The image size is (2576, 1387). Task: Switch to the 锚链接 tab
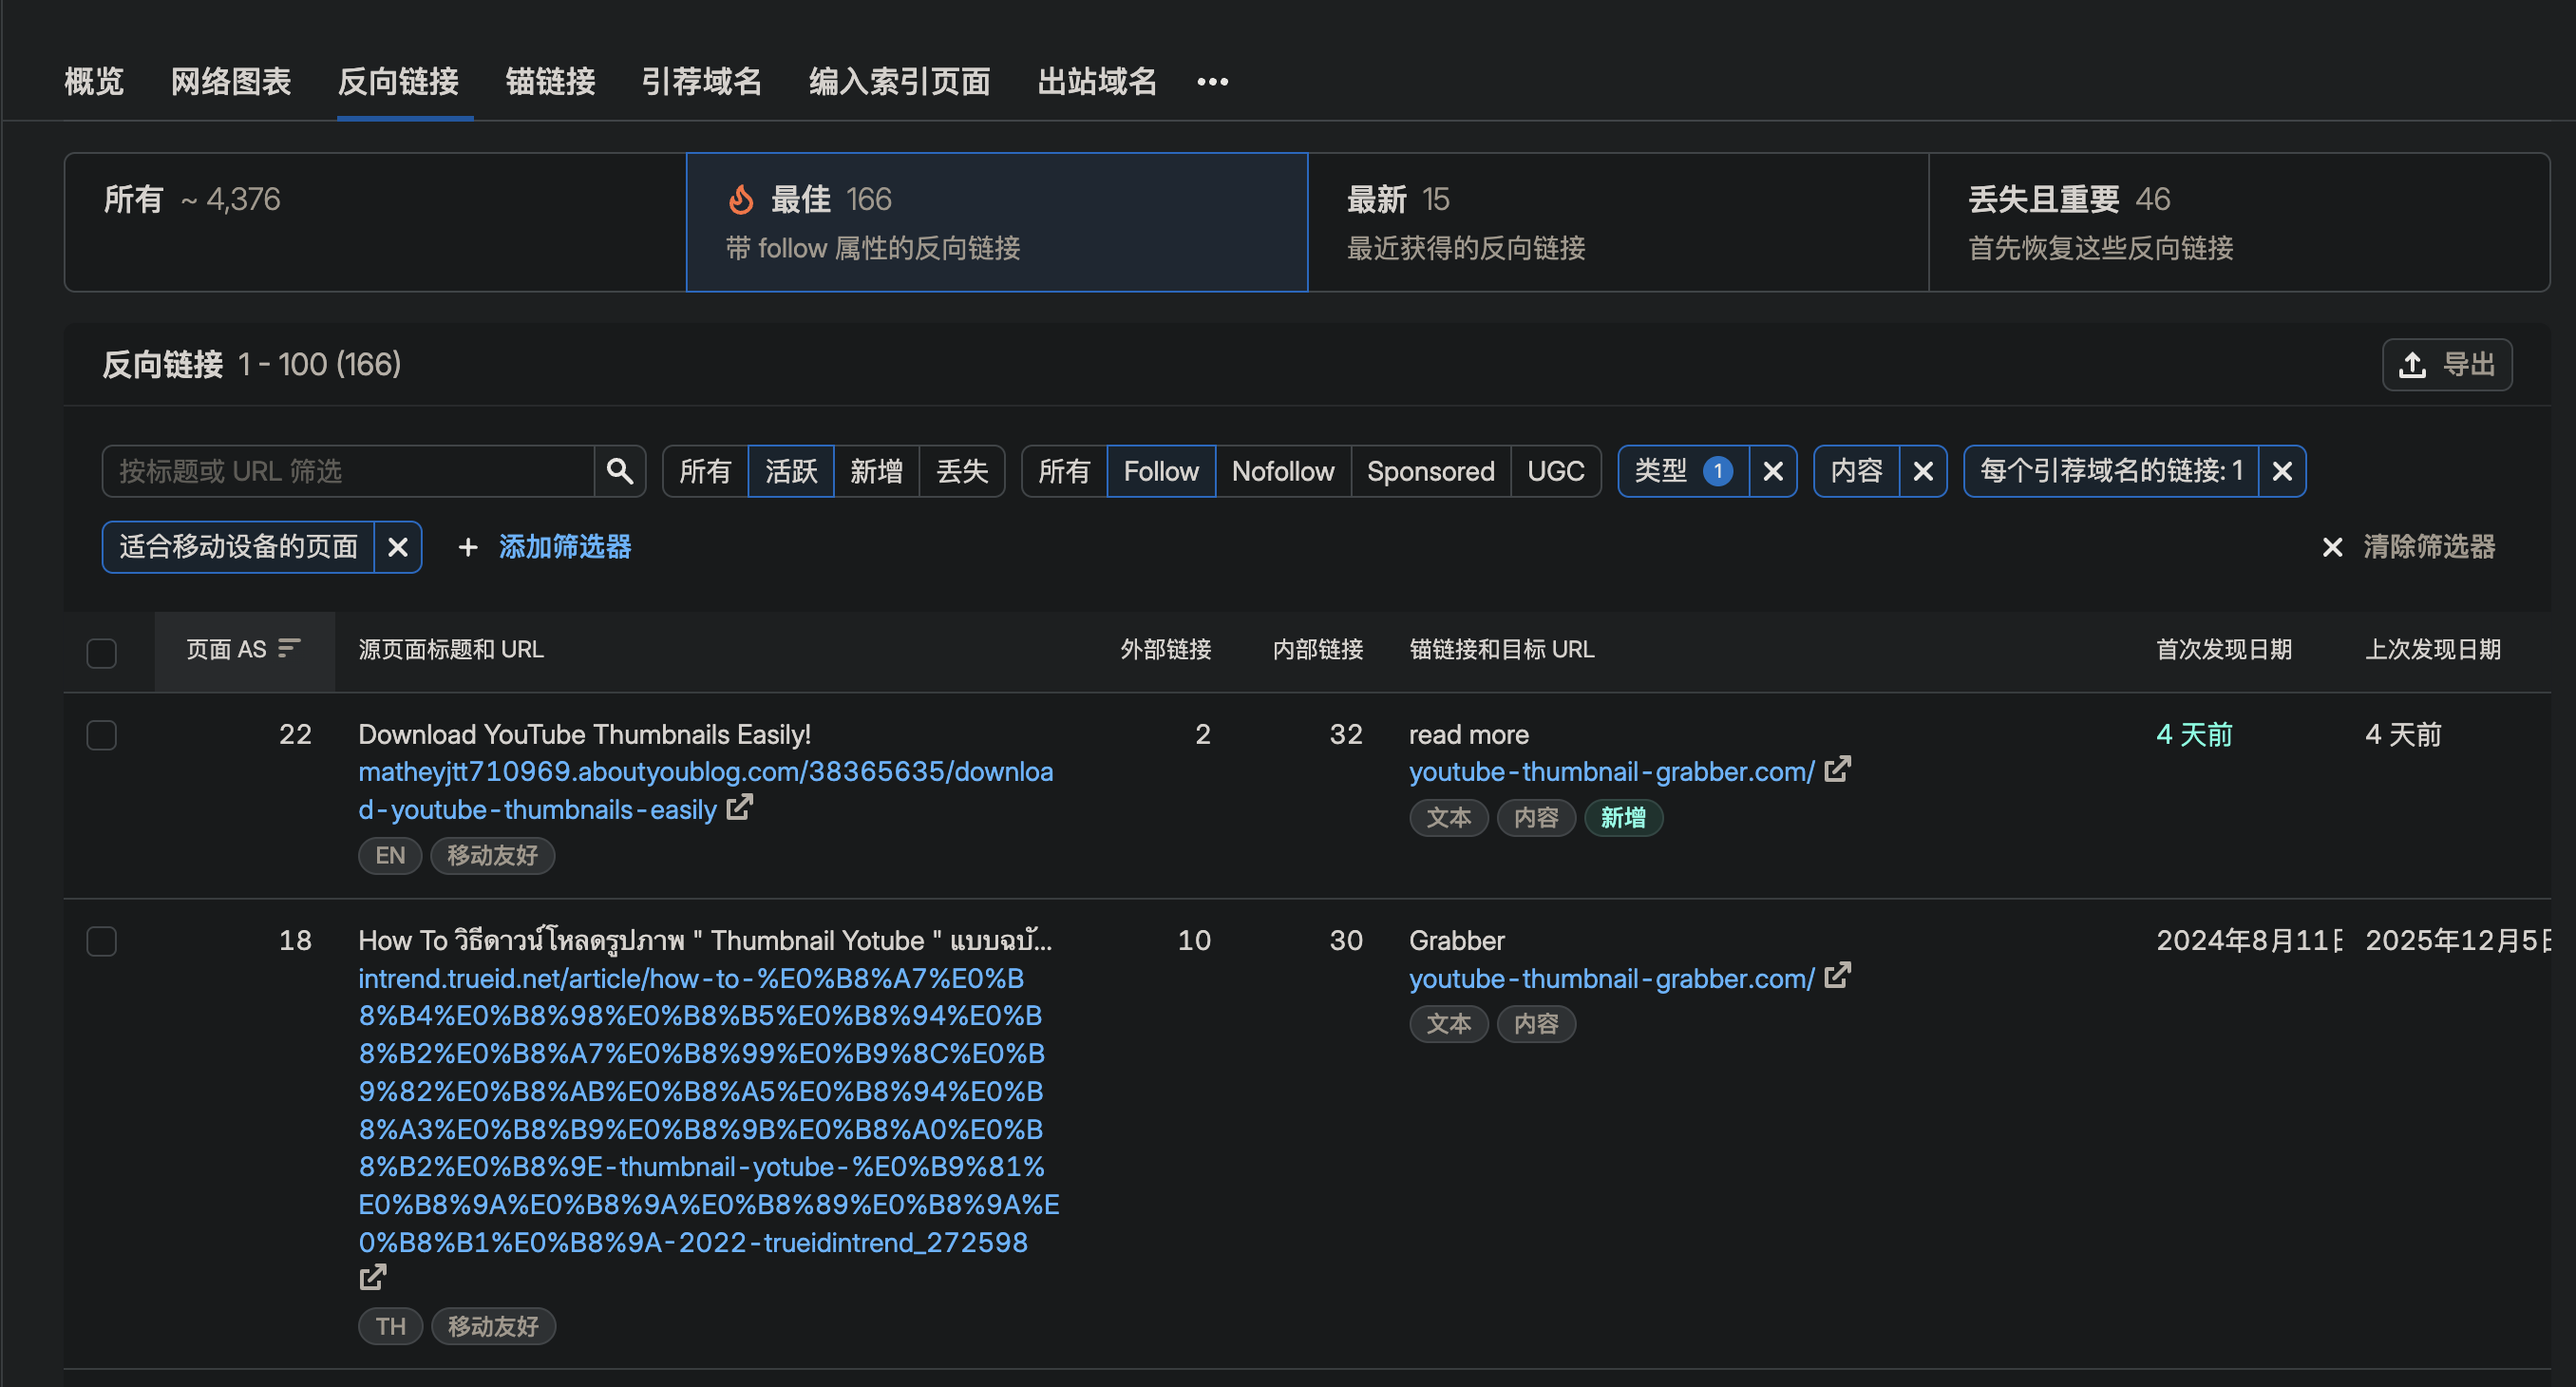pos(550,82)
